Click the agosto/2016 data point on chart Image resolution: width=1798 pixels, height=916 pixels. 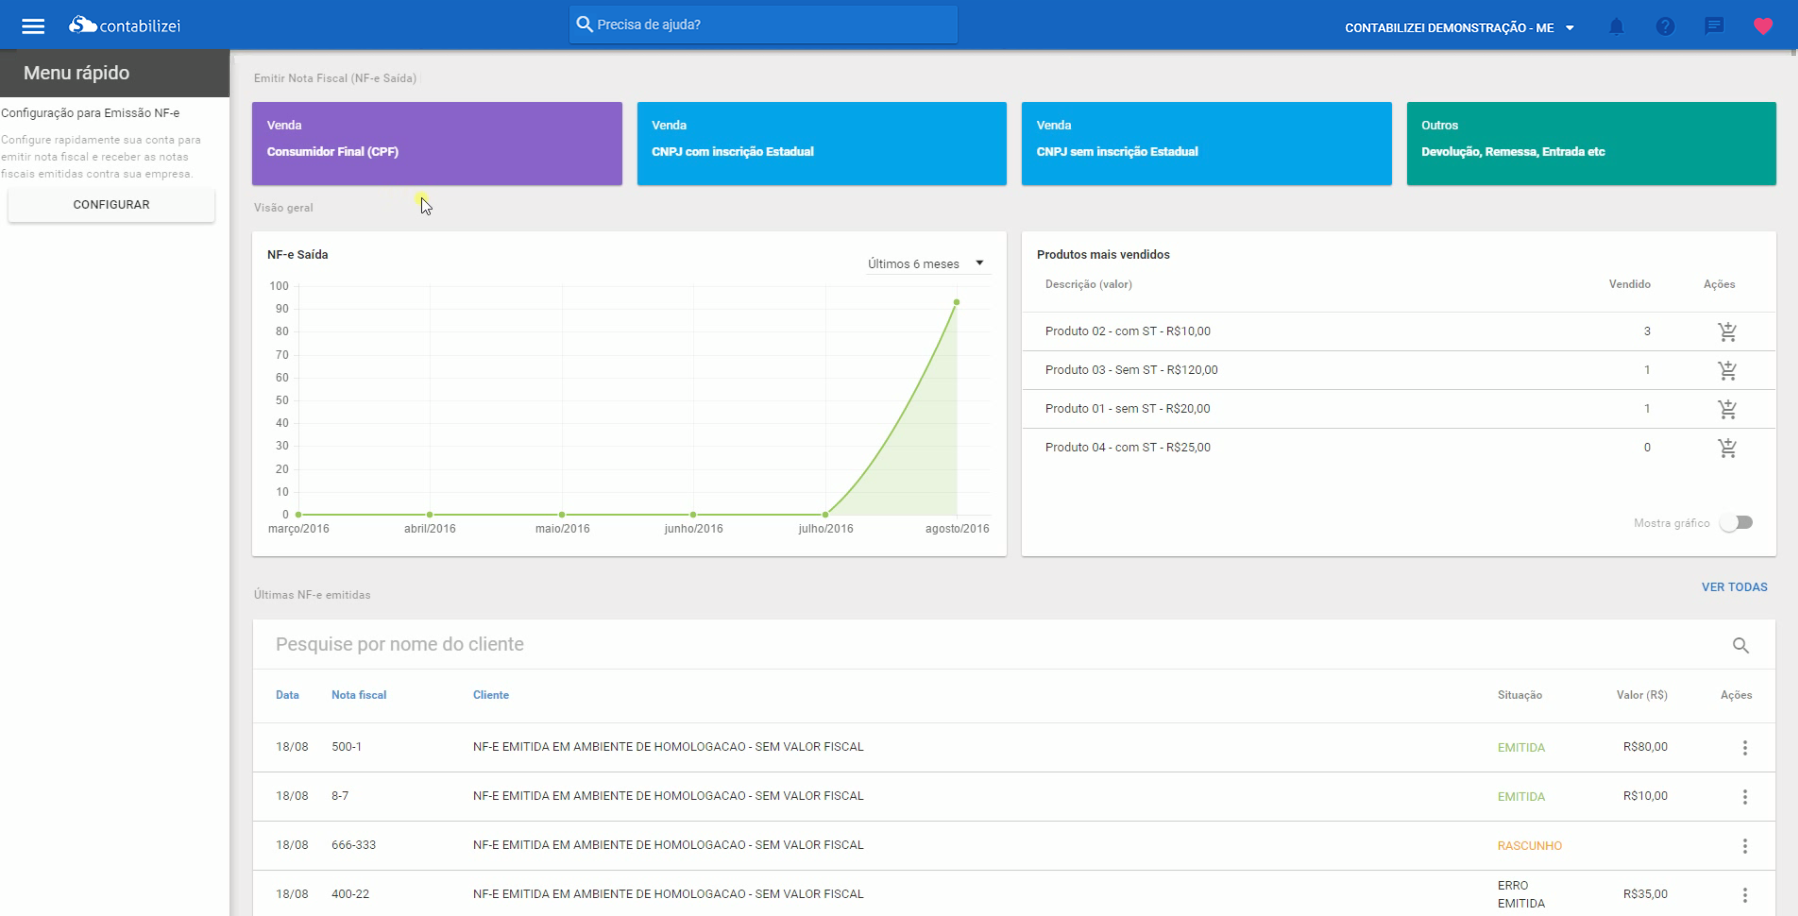point(957,302)
